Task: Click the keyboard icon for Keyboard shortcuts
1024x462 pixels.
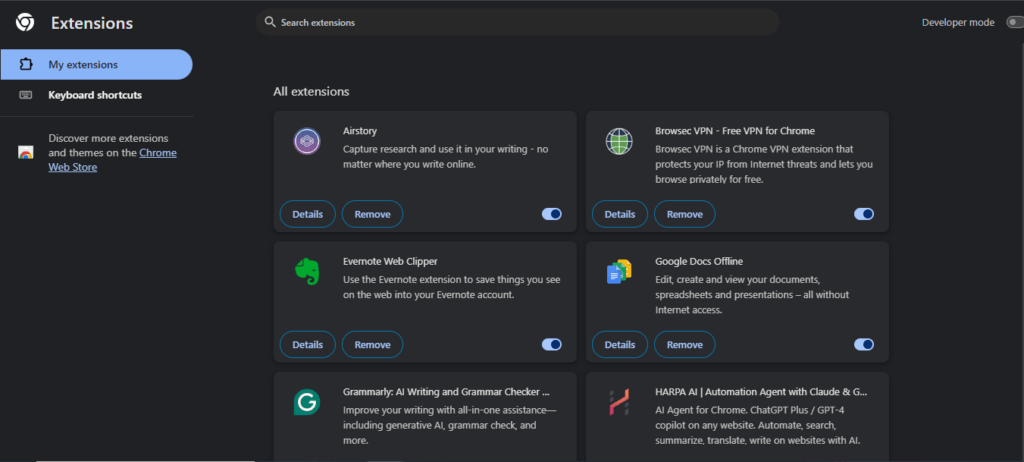Action: pyautogui.click(x=25, y=95)
